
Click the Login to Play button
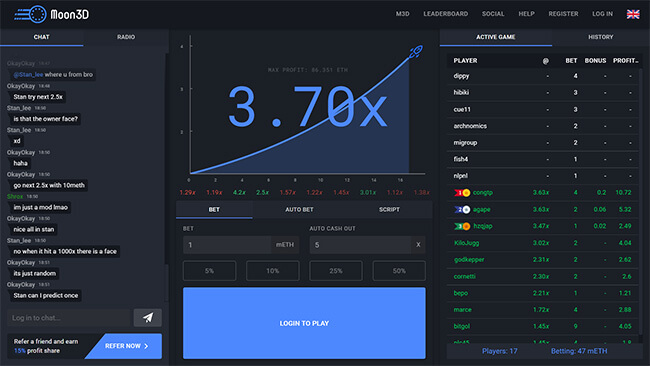[x=304, y=323]
